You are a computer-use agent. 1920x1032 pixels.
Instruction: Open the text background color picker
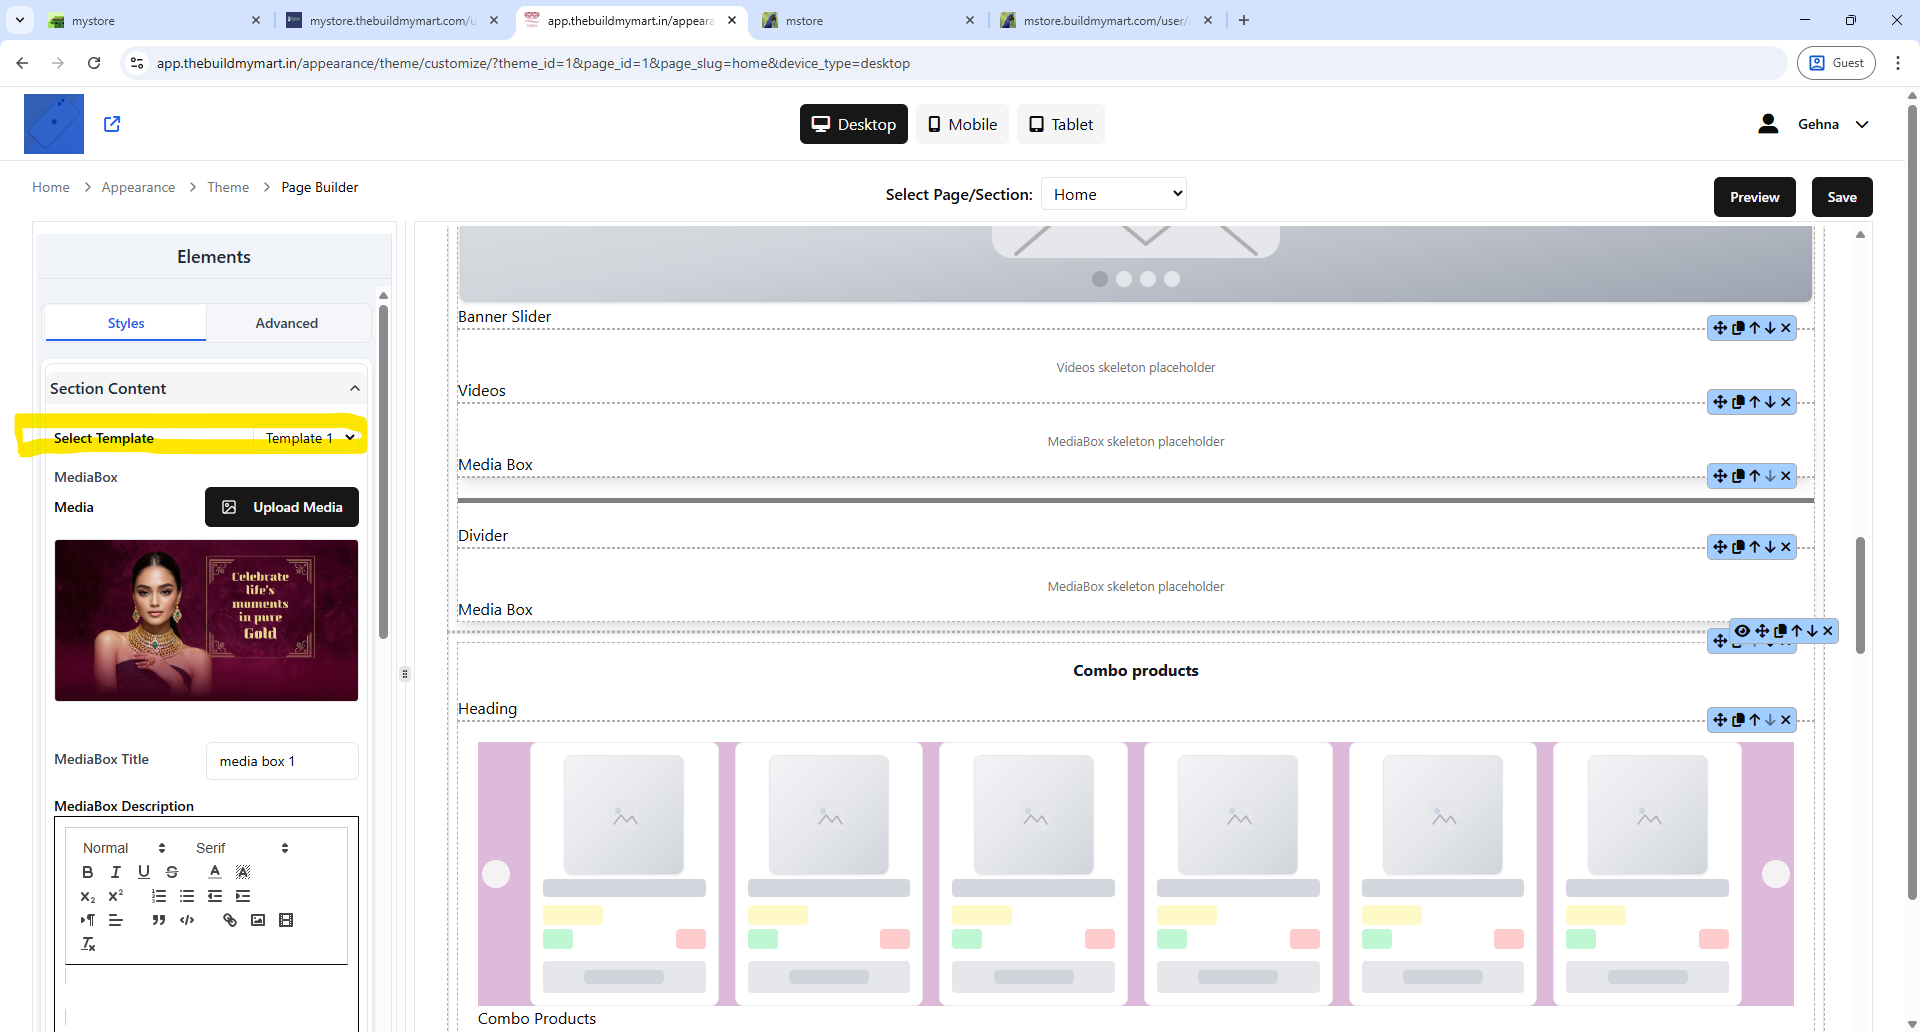[x=243, y=872]
